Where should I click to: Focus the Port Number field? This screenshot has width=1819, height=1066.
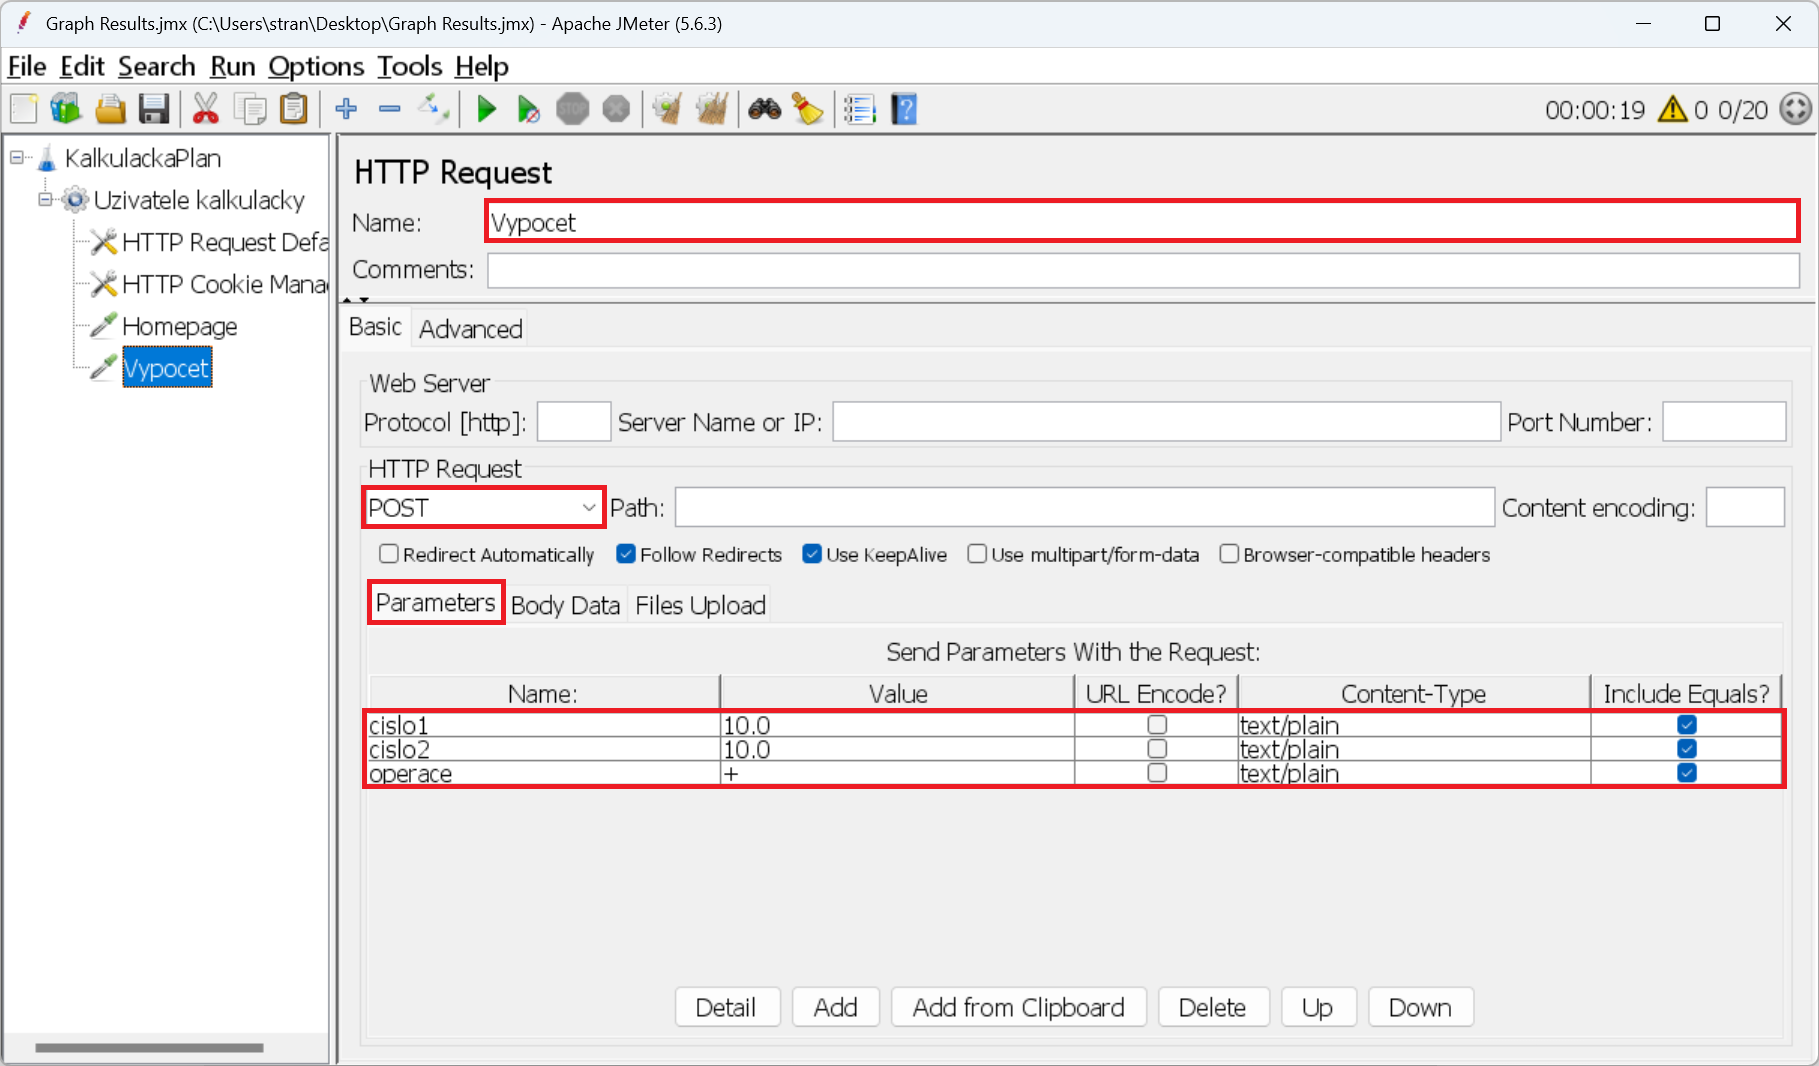(1724, 422)
